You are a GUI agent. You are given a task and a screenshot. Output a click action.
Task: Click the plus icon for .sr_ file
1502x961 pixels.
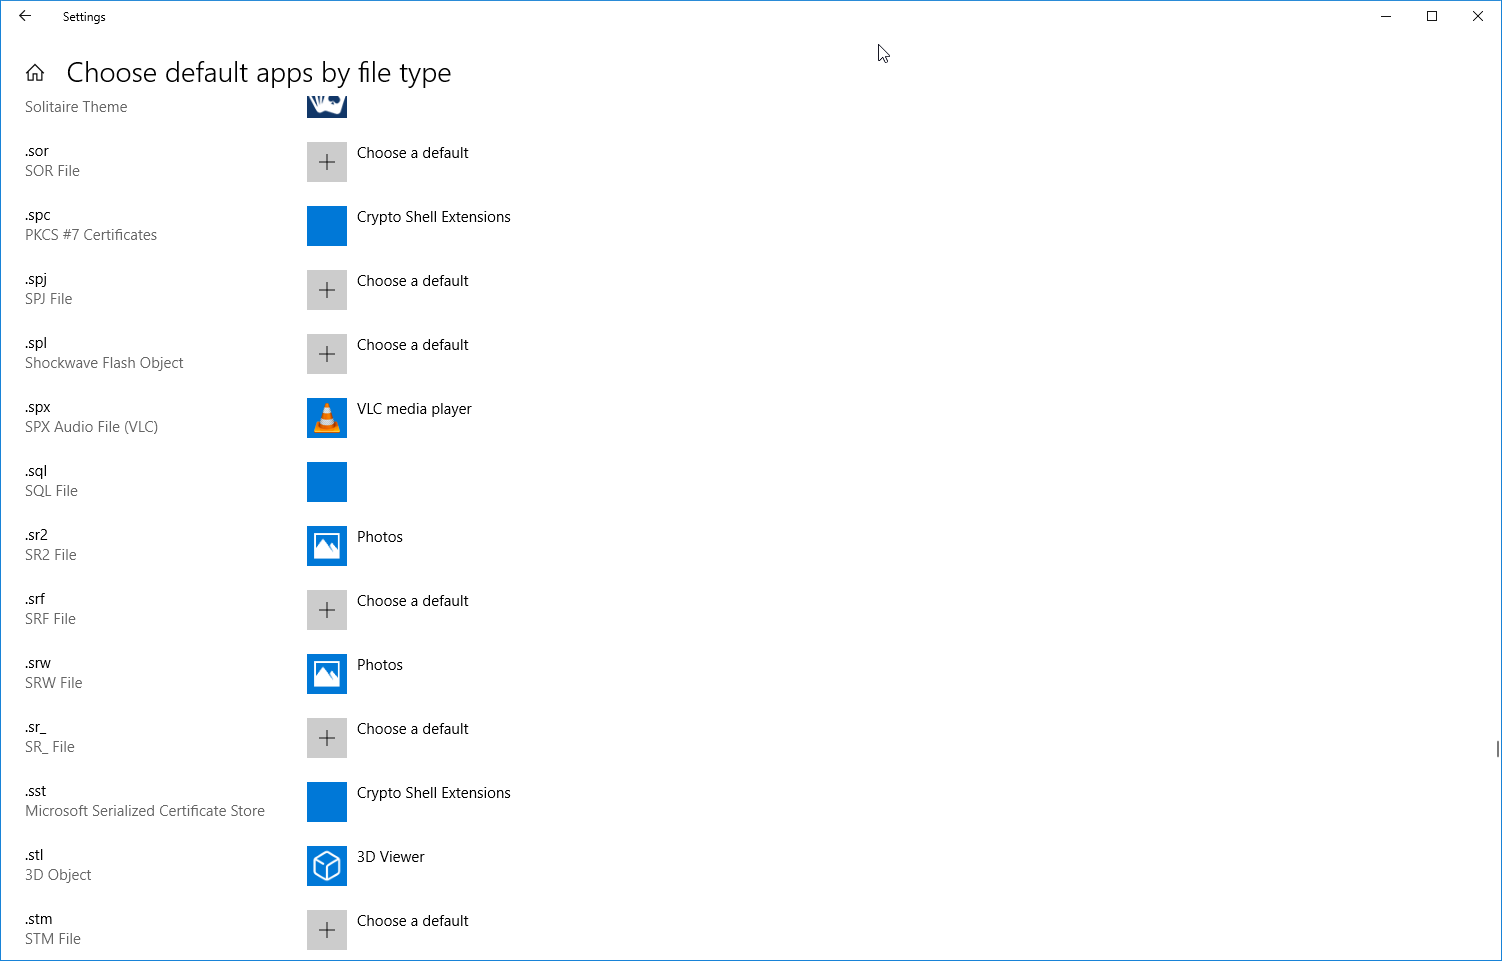click(327, 738)
